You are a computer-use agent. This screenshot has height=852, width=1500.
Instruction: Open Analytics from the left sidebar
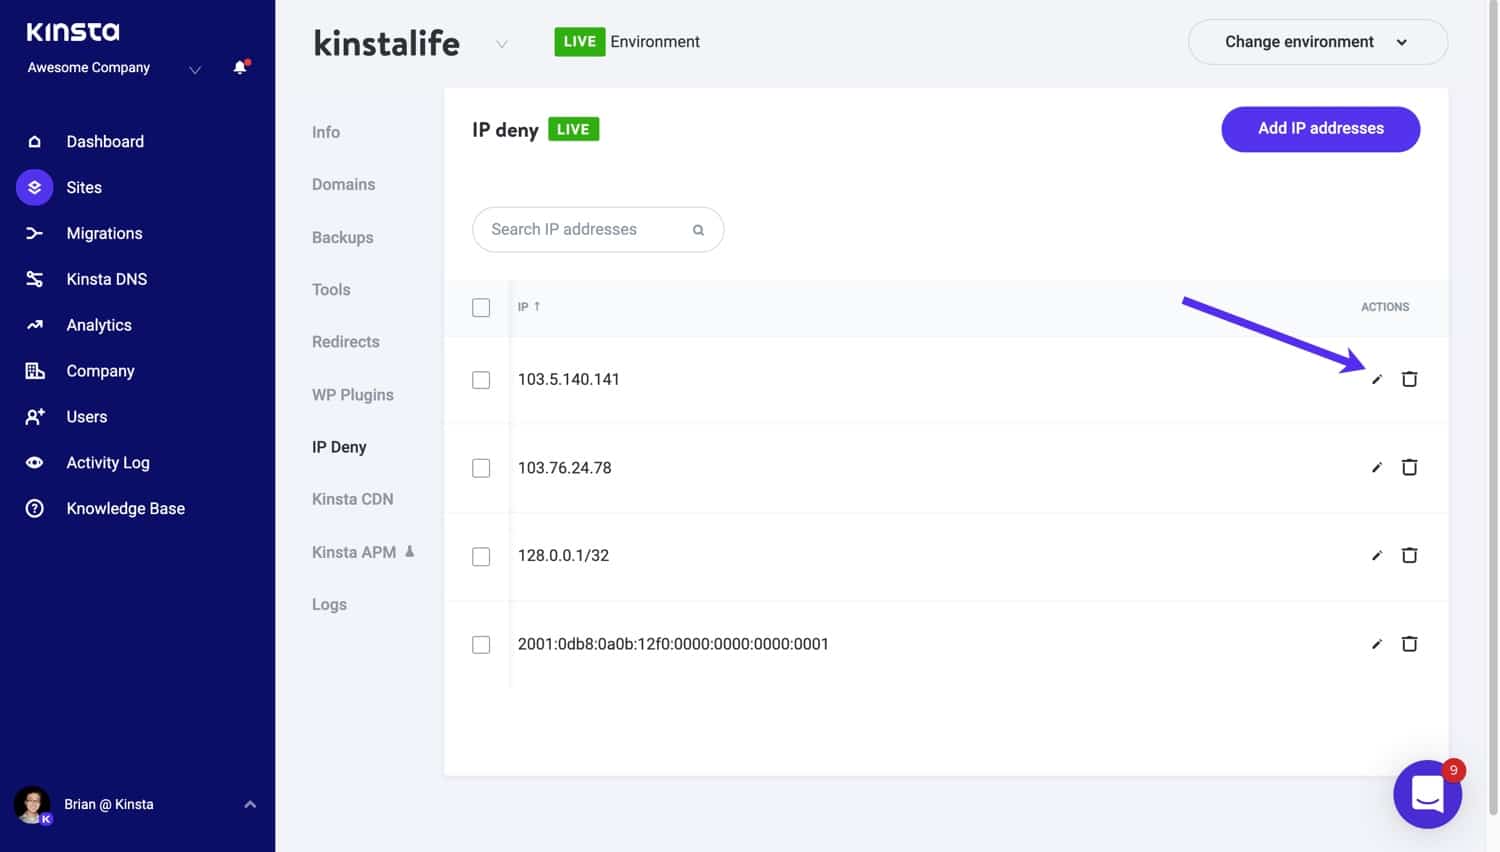[98, 324]
